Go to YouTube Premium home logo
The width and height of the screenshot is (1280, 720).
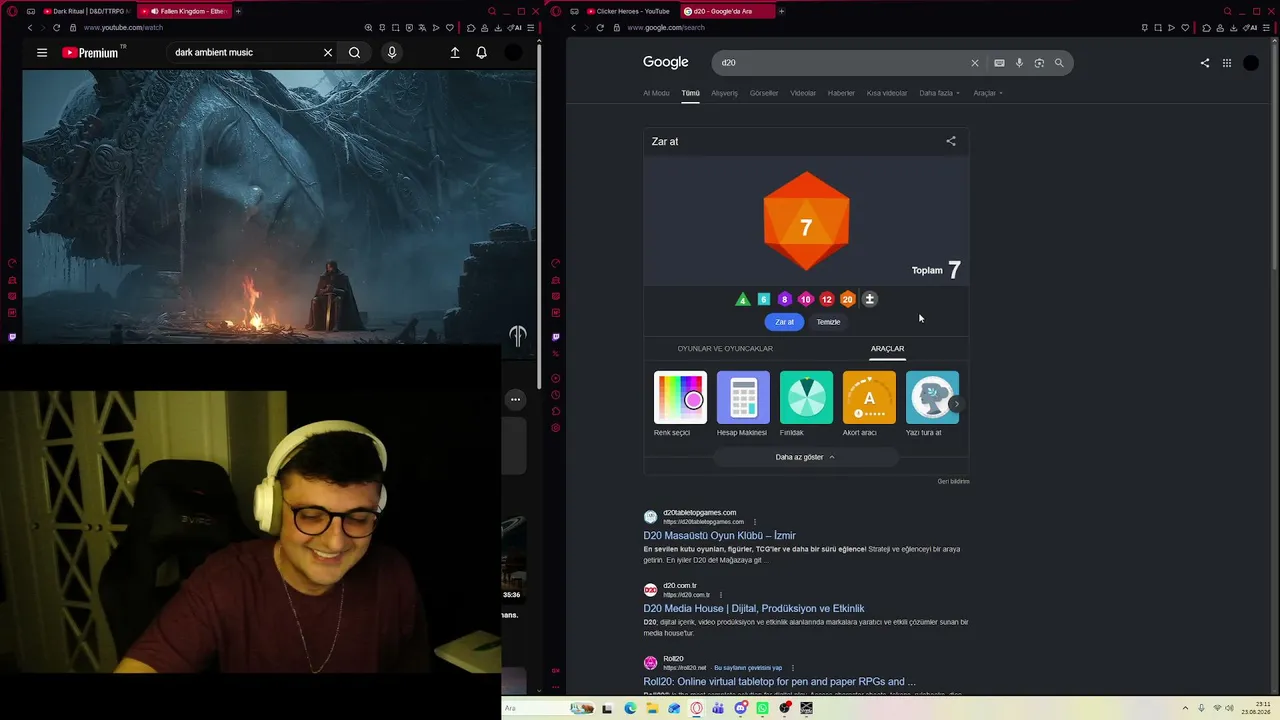coord(92,53)
